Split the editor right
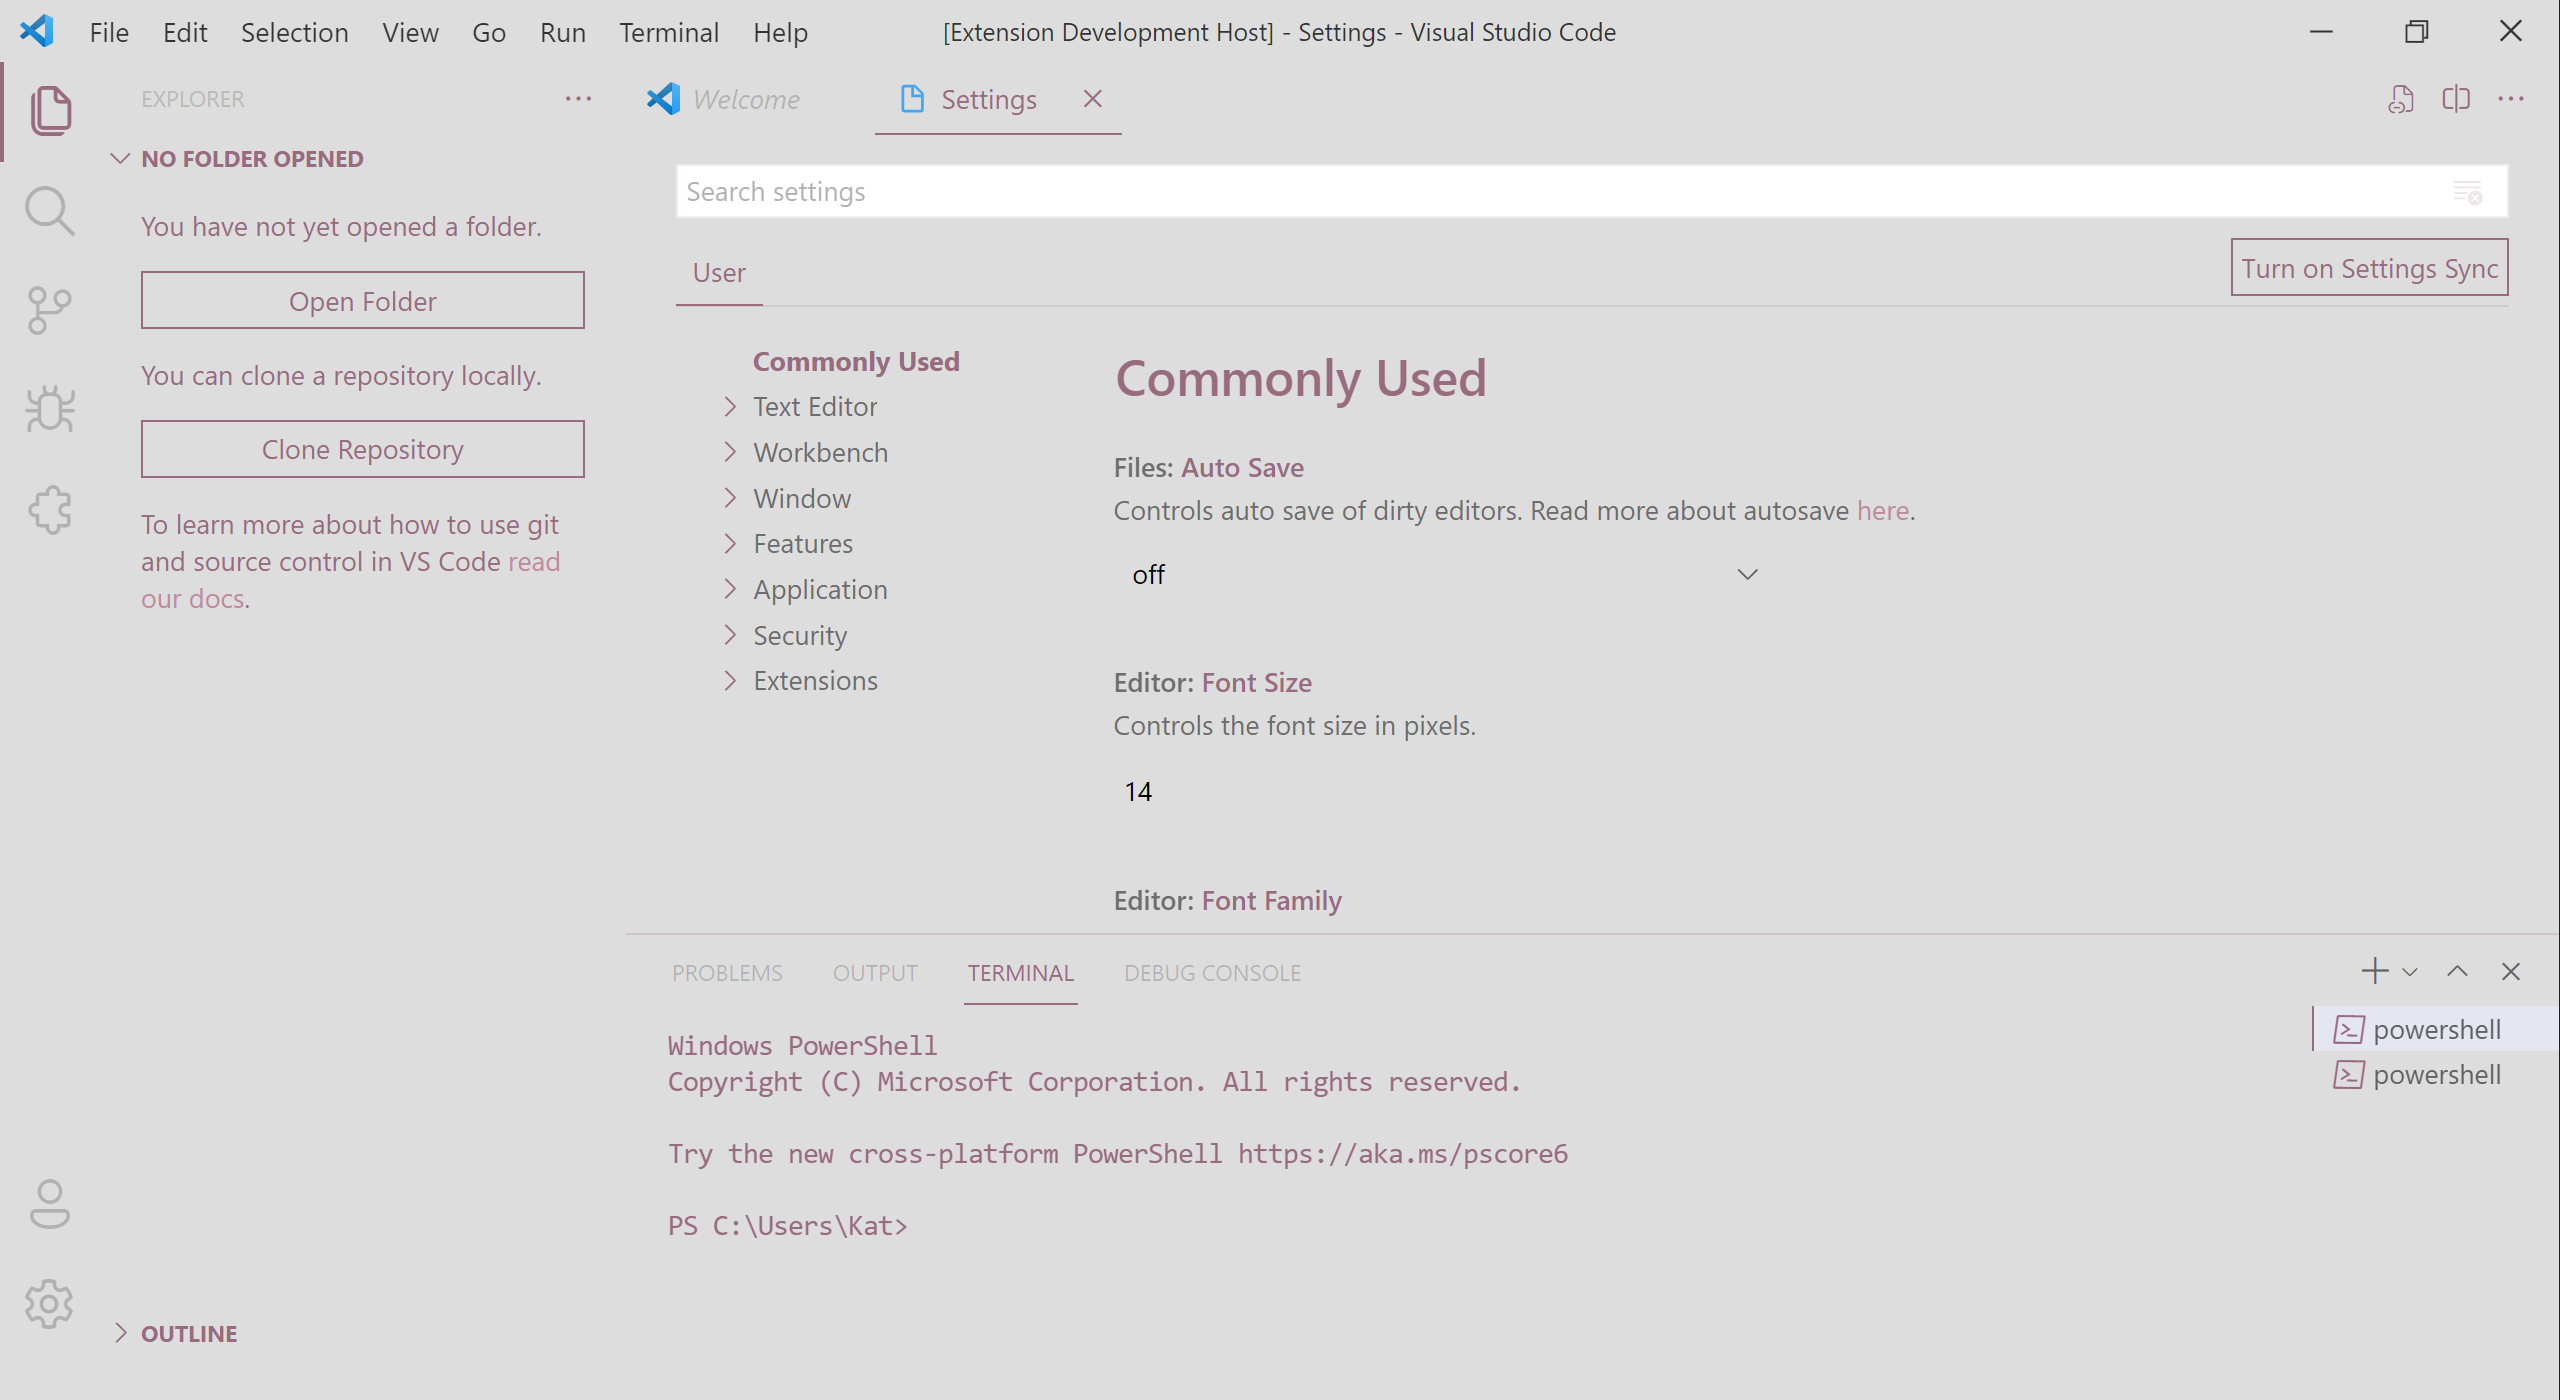The width and height of the screenshot is (2560, 1400). pos(2456,99)
